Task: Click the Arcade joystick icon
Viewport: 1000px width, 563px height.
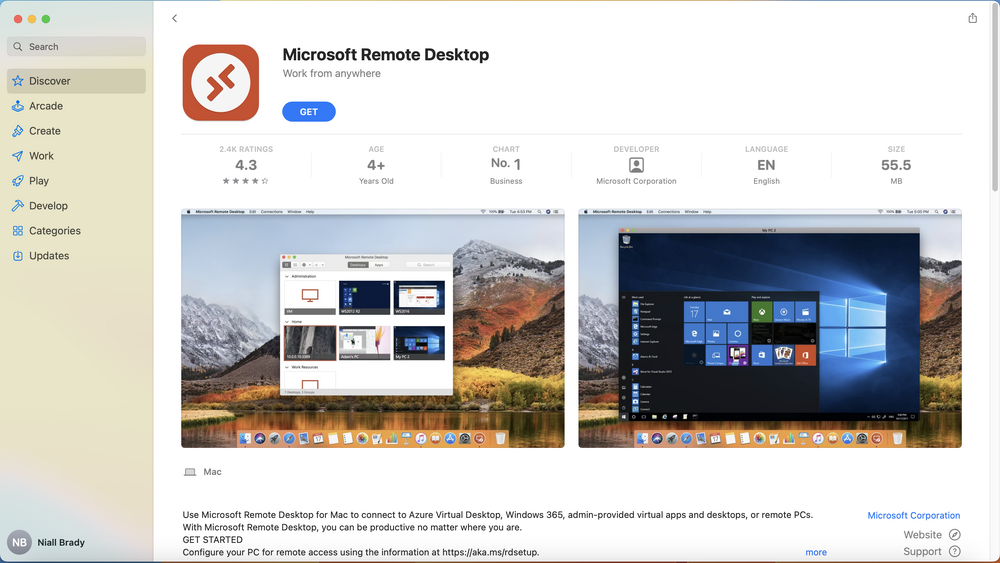Action: [x=18, y=106]
